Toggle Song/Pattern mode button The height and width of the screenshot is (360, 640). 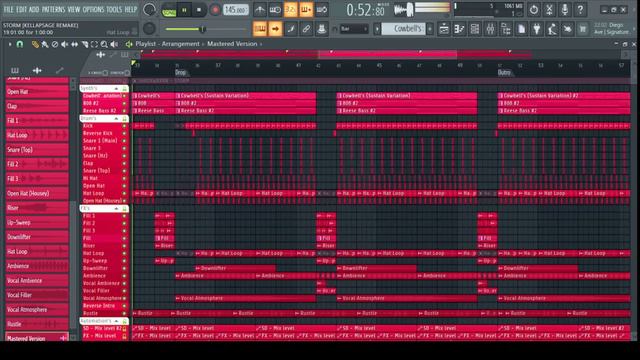coord(169,10)
